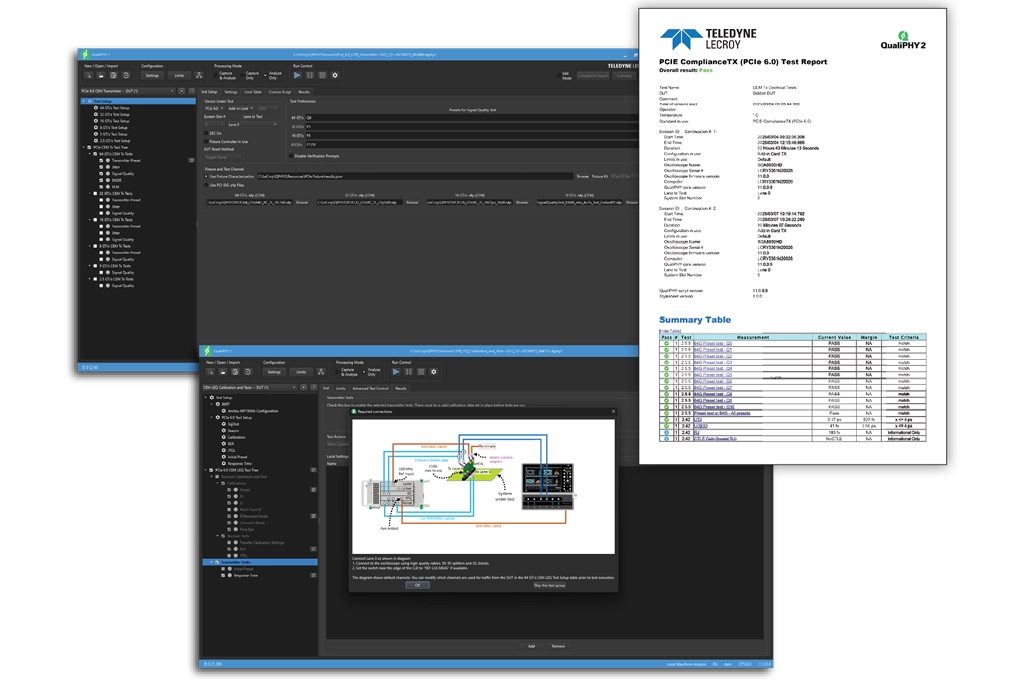
Task: Click recent sessions icon in lower QualiPHY window
Action: click(x=248, y=372)
